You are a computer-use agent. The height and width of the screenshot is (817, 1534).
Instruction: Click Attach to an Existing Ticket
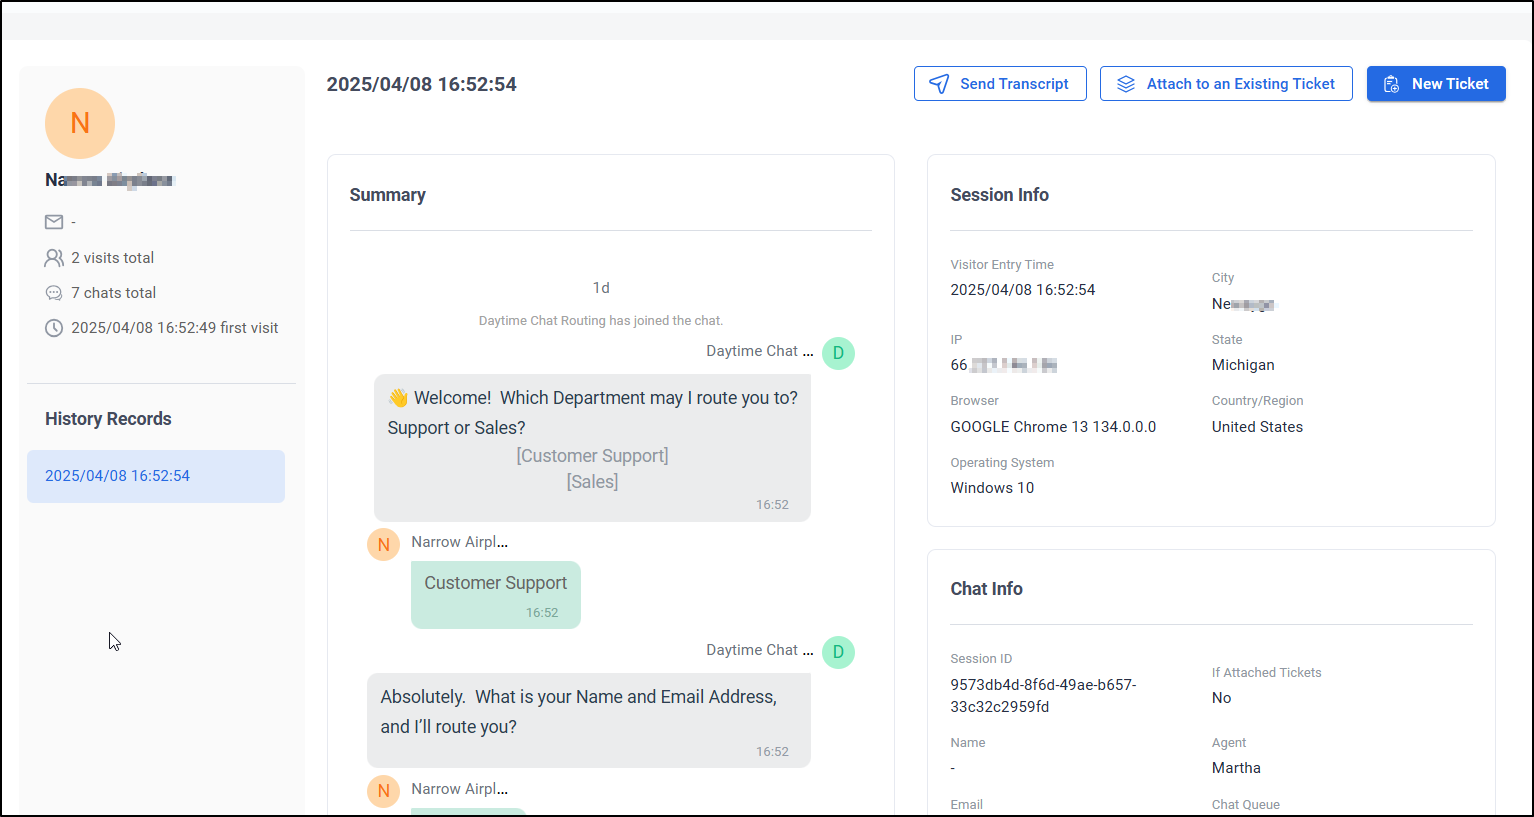[1226, 84]
